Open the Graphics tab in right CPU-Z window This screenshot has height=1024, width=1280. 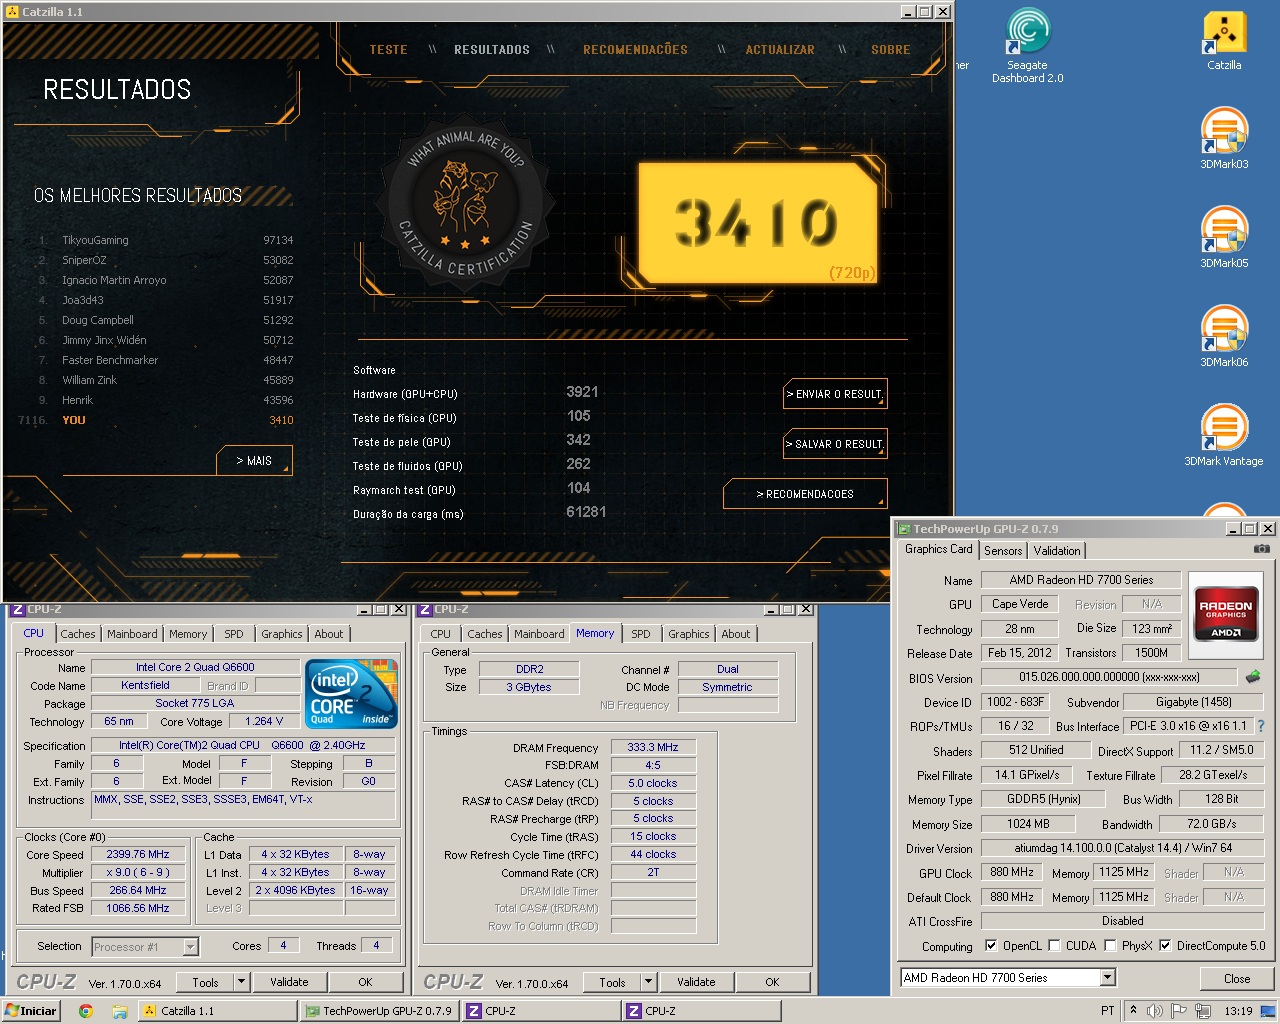click(x=689, y=634)
